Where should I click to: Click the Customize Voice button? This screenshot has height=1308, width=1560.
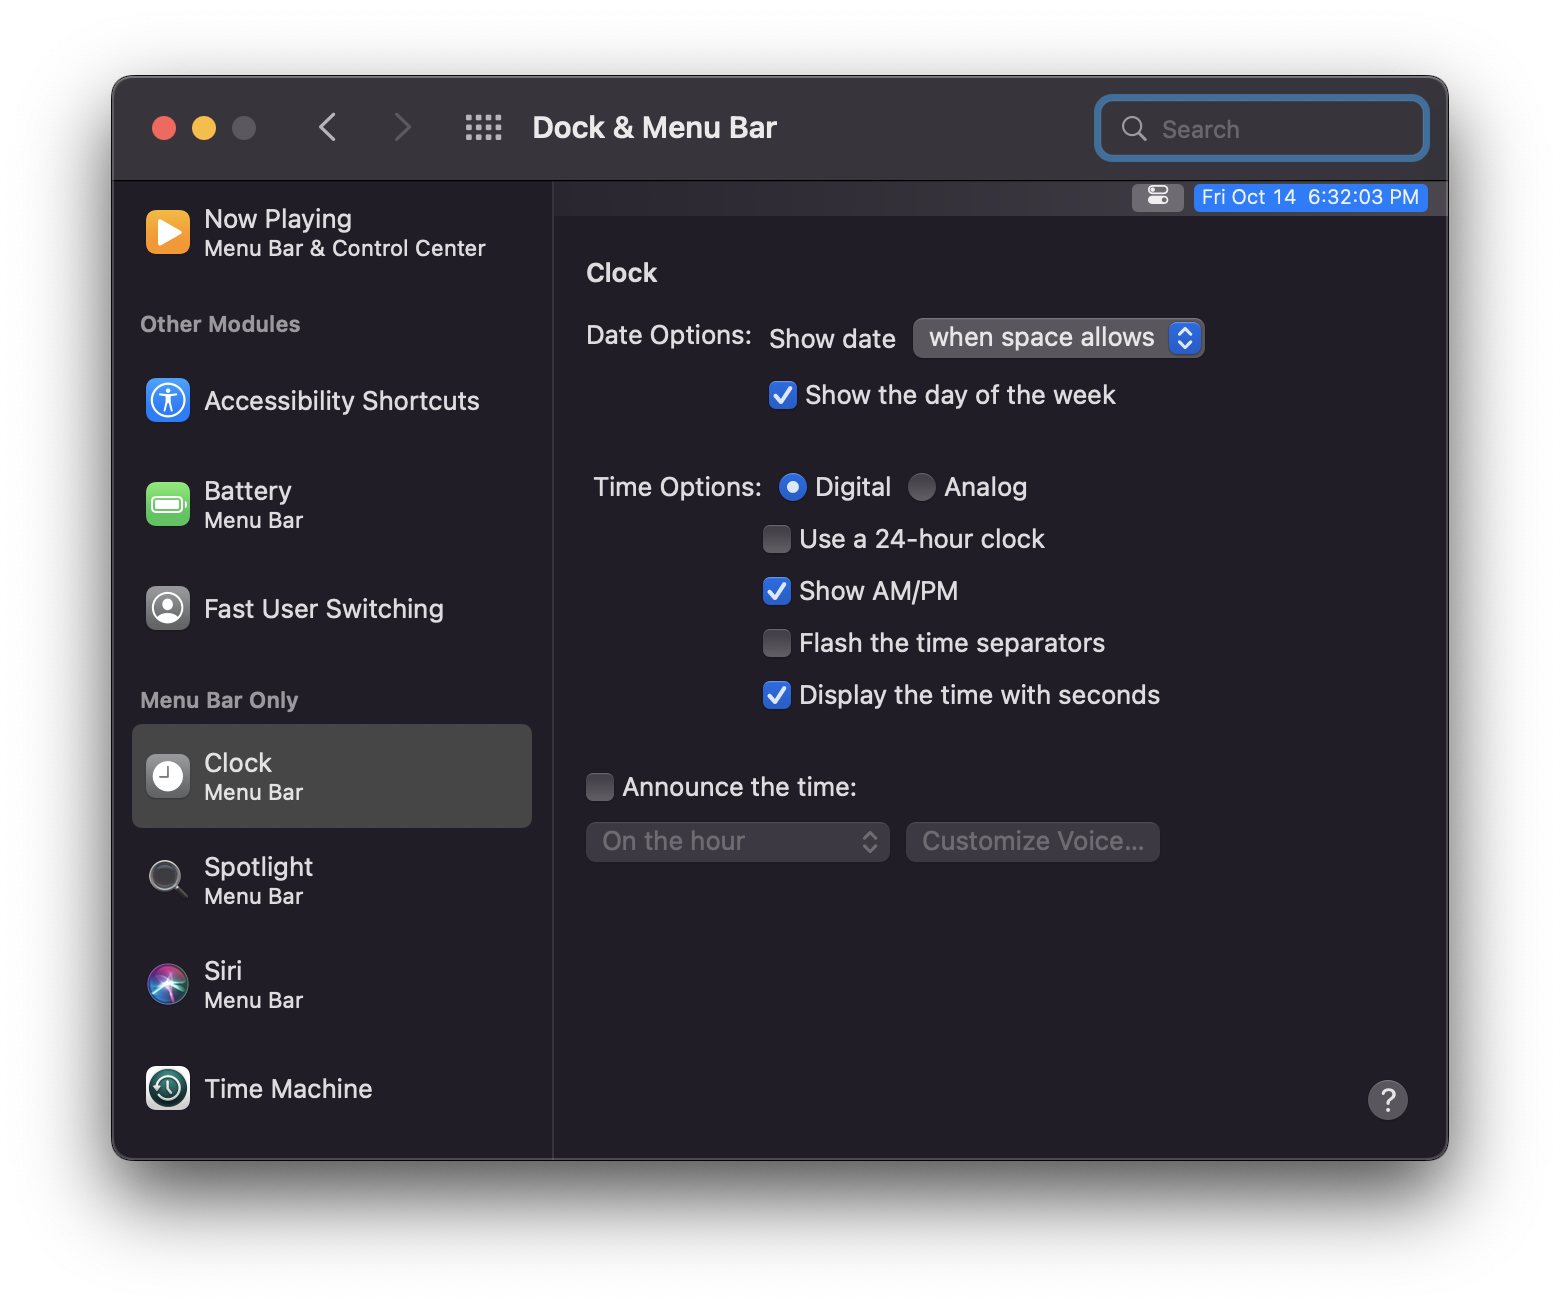pos(1032,842)
